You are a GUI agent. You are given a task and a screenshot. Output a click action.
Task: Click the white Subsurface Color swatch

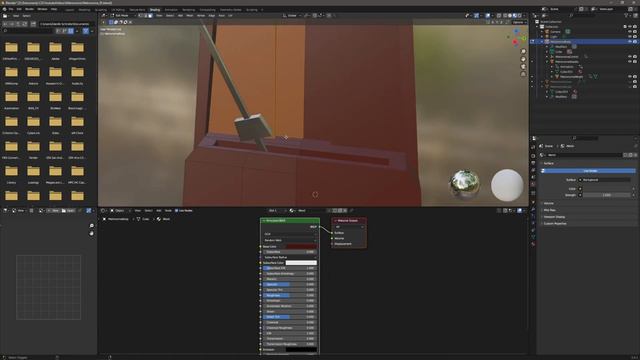(301, 263)
